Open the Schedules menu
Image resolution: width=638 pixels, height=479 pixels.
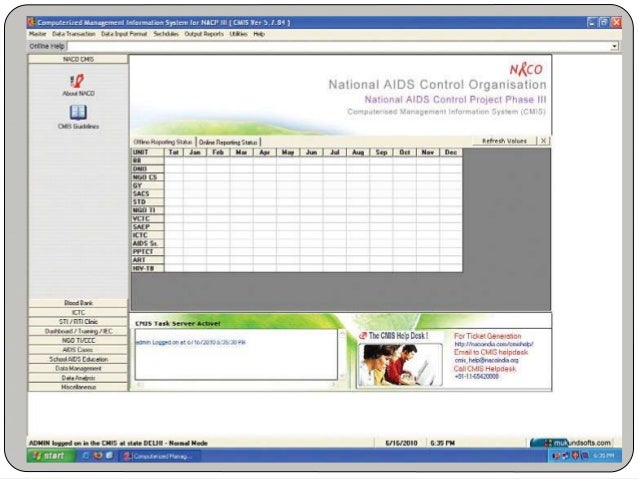pos(166,34)
